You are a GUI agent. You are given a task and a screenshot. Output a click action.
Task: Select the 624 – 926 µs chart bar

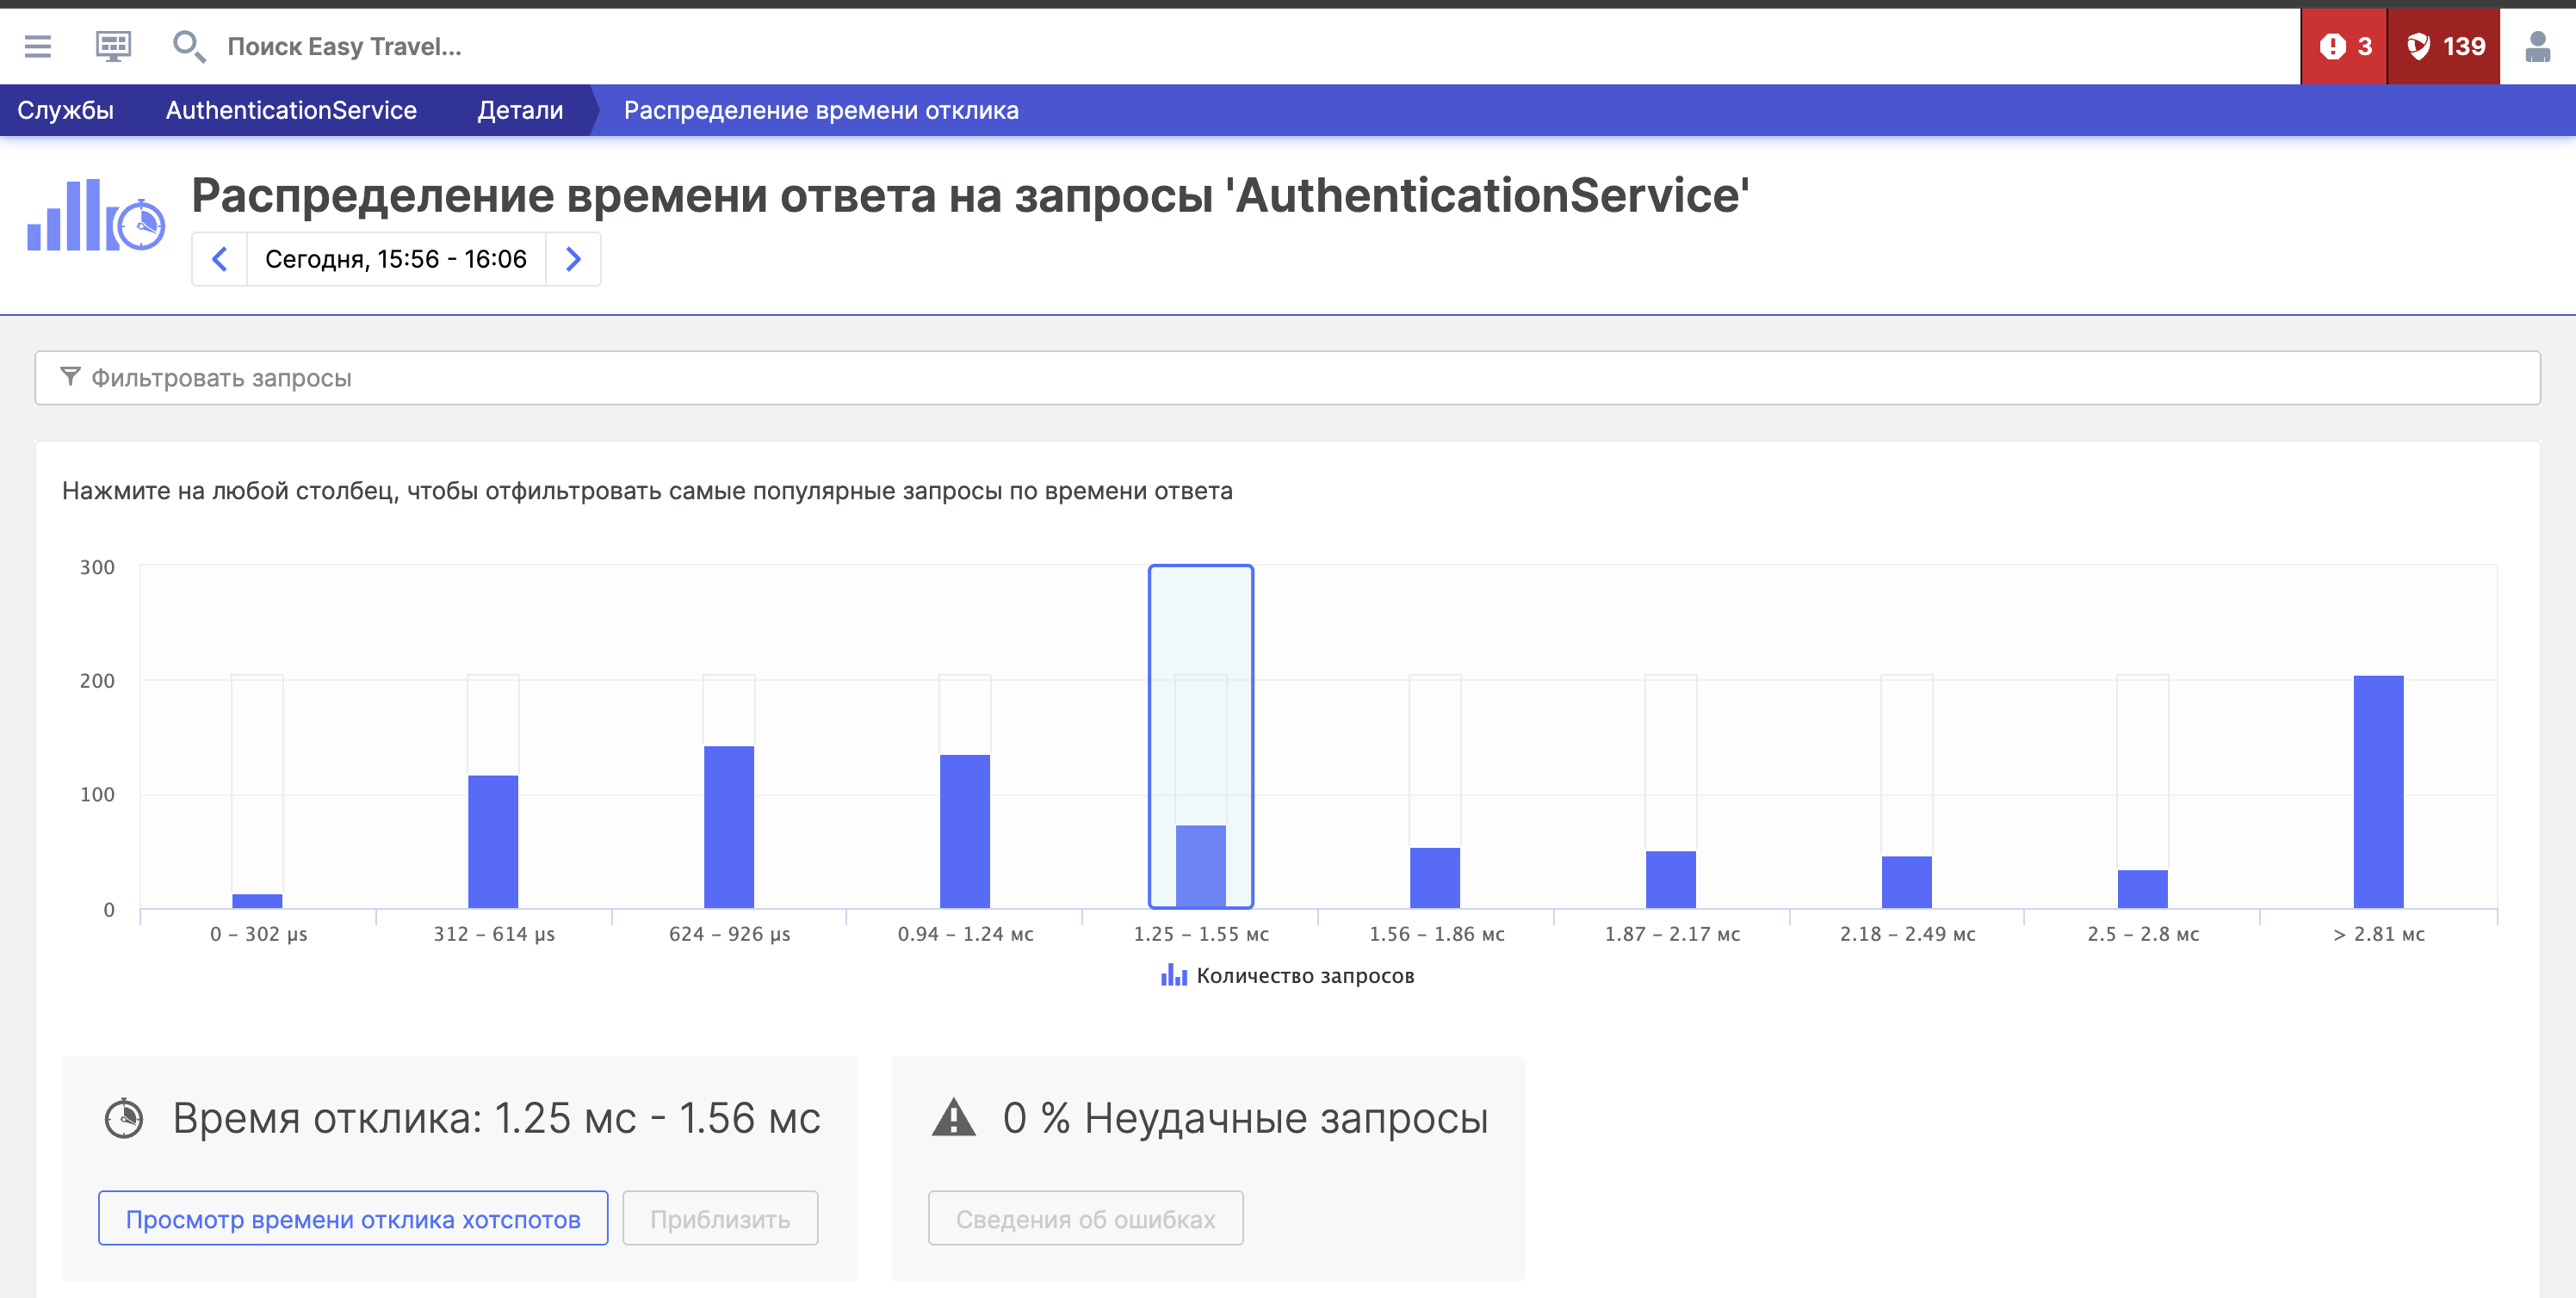pos(729,827)
